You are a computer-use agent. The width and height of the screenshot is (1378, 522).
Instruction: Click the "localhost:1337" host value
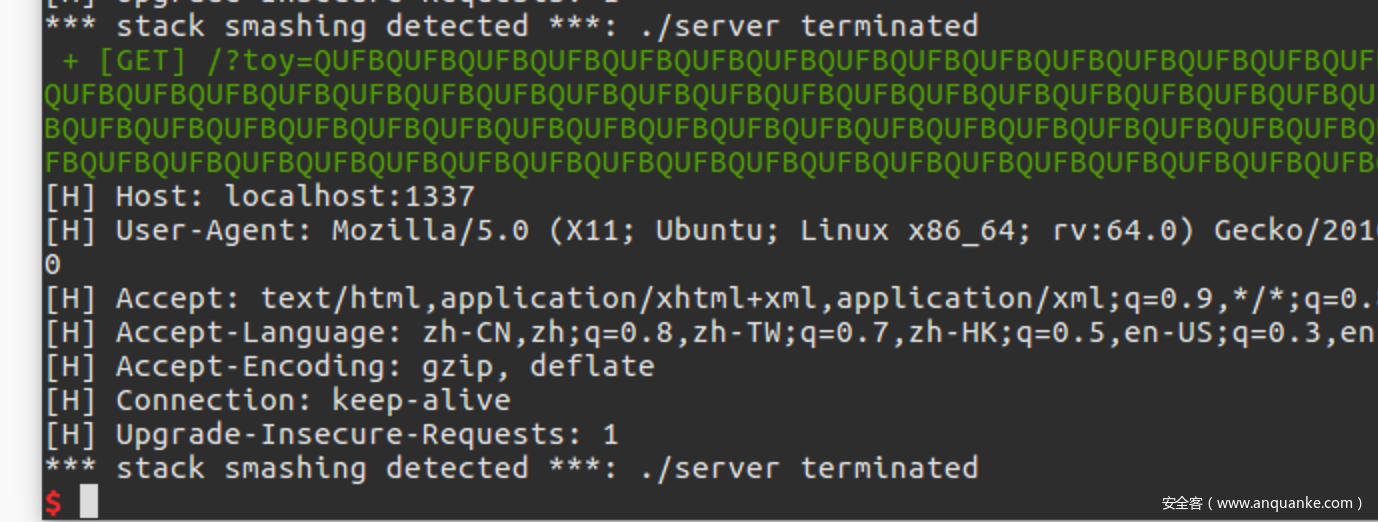pos(350,196)
